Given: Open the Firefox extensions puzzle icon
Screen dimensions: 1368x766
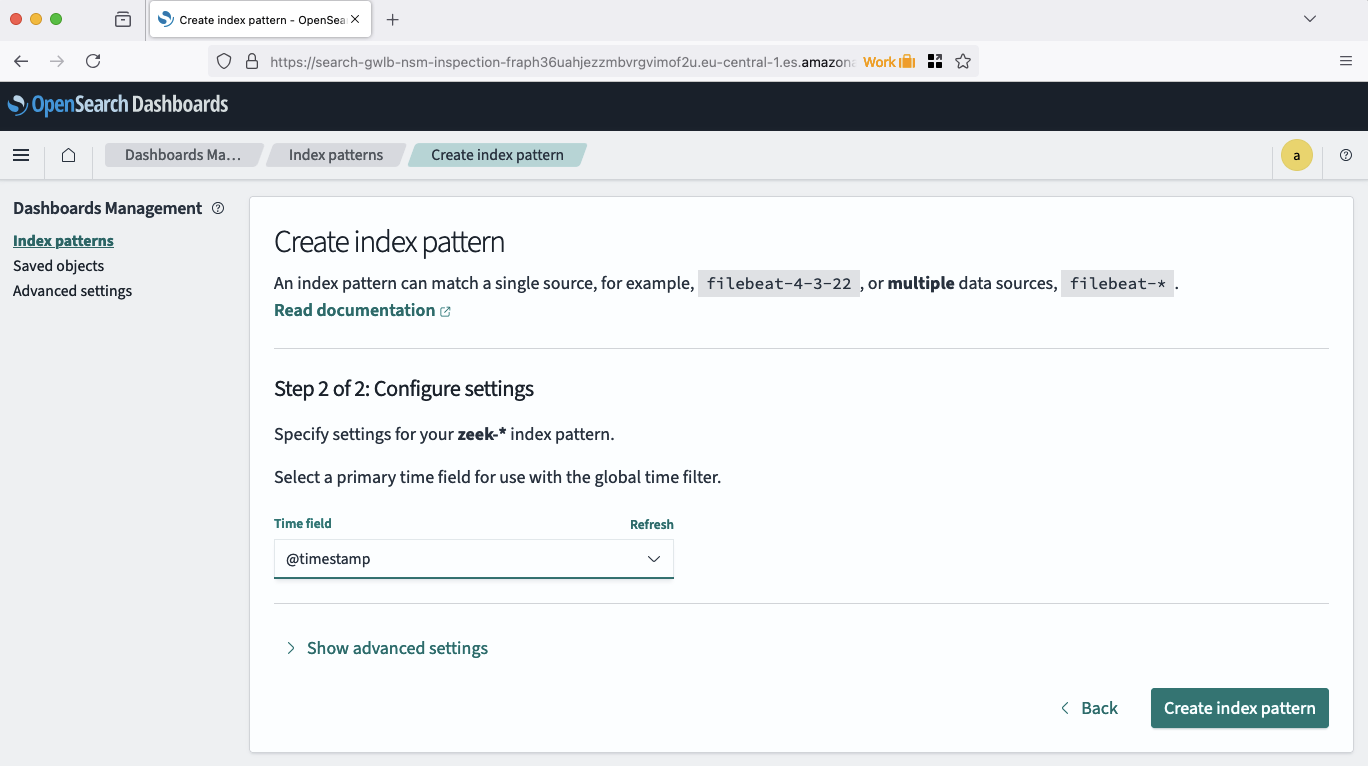Looking at the screenshot, I should tap(934, 61).
